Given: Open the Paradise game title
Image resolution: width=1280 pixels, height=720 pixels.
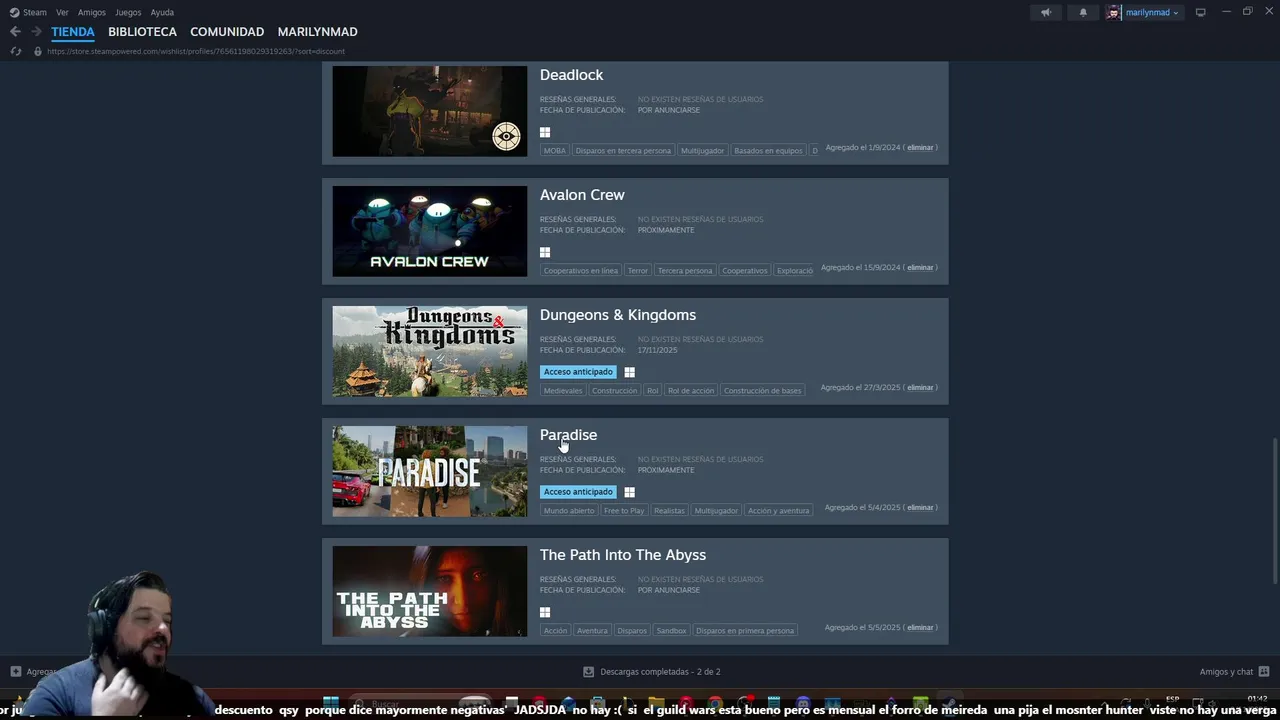Looking at the screenshot, I should (568, 435).
